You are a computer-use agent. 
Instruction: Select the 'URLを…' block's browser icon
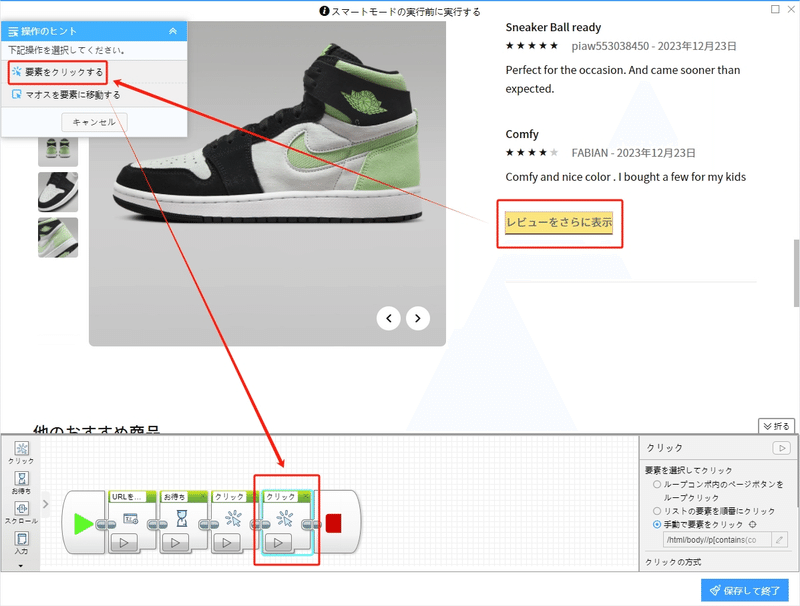click(x=131, y=519)
